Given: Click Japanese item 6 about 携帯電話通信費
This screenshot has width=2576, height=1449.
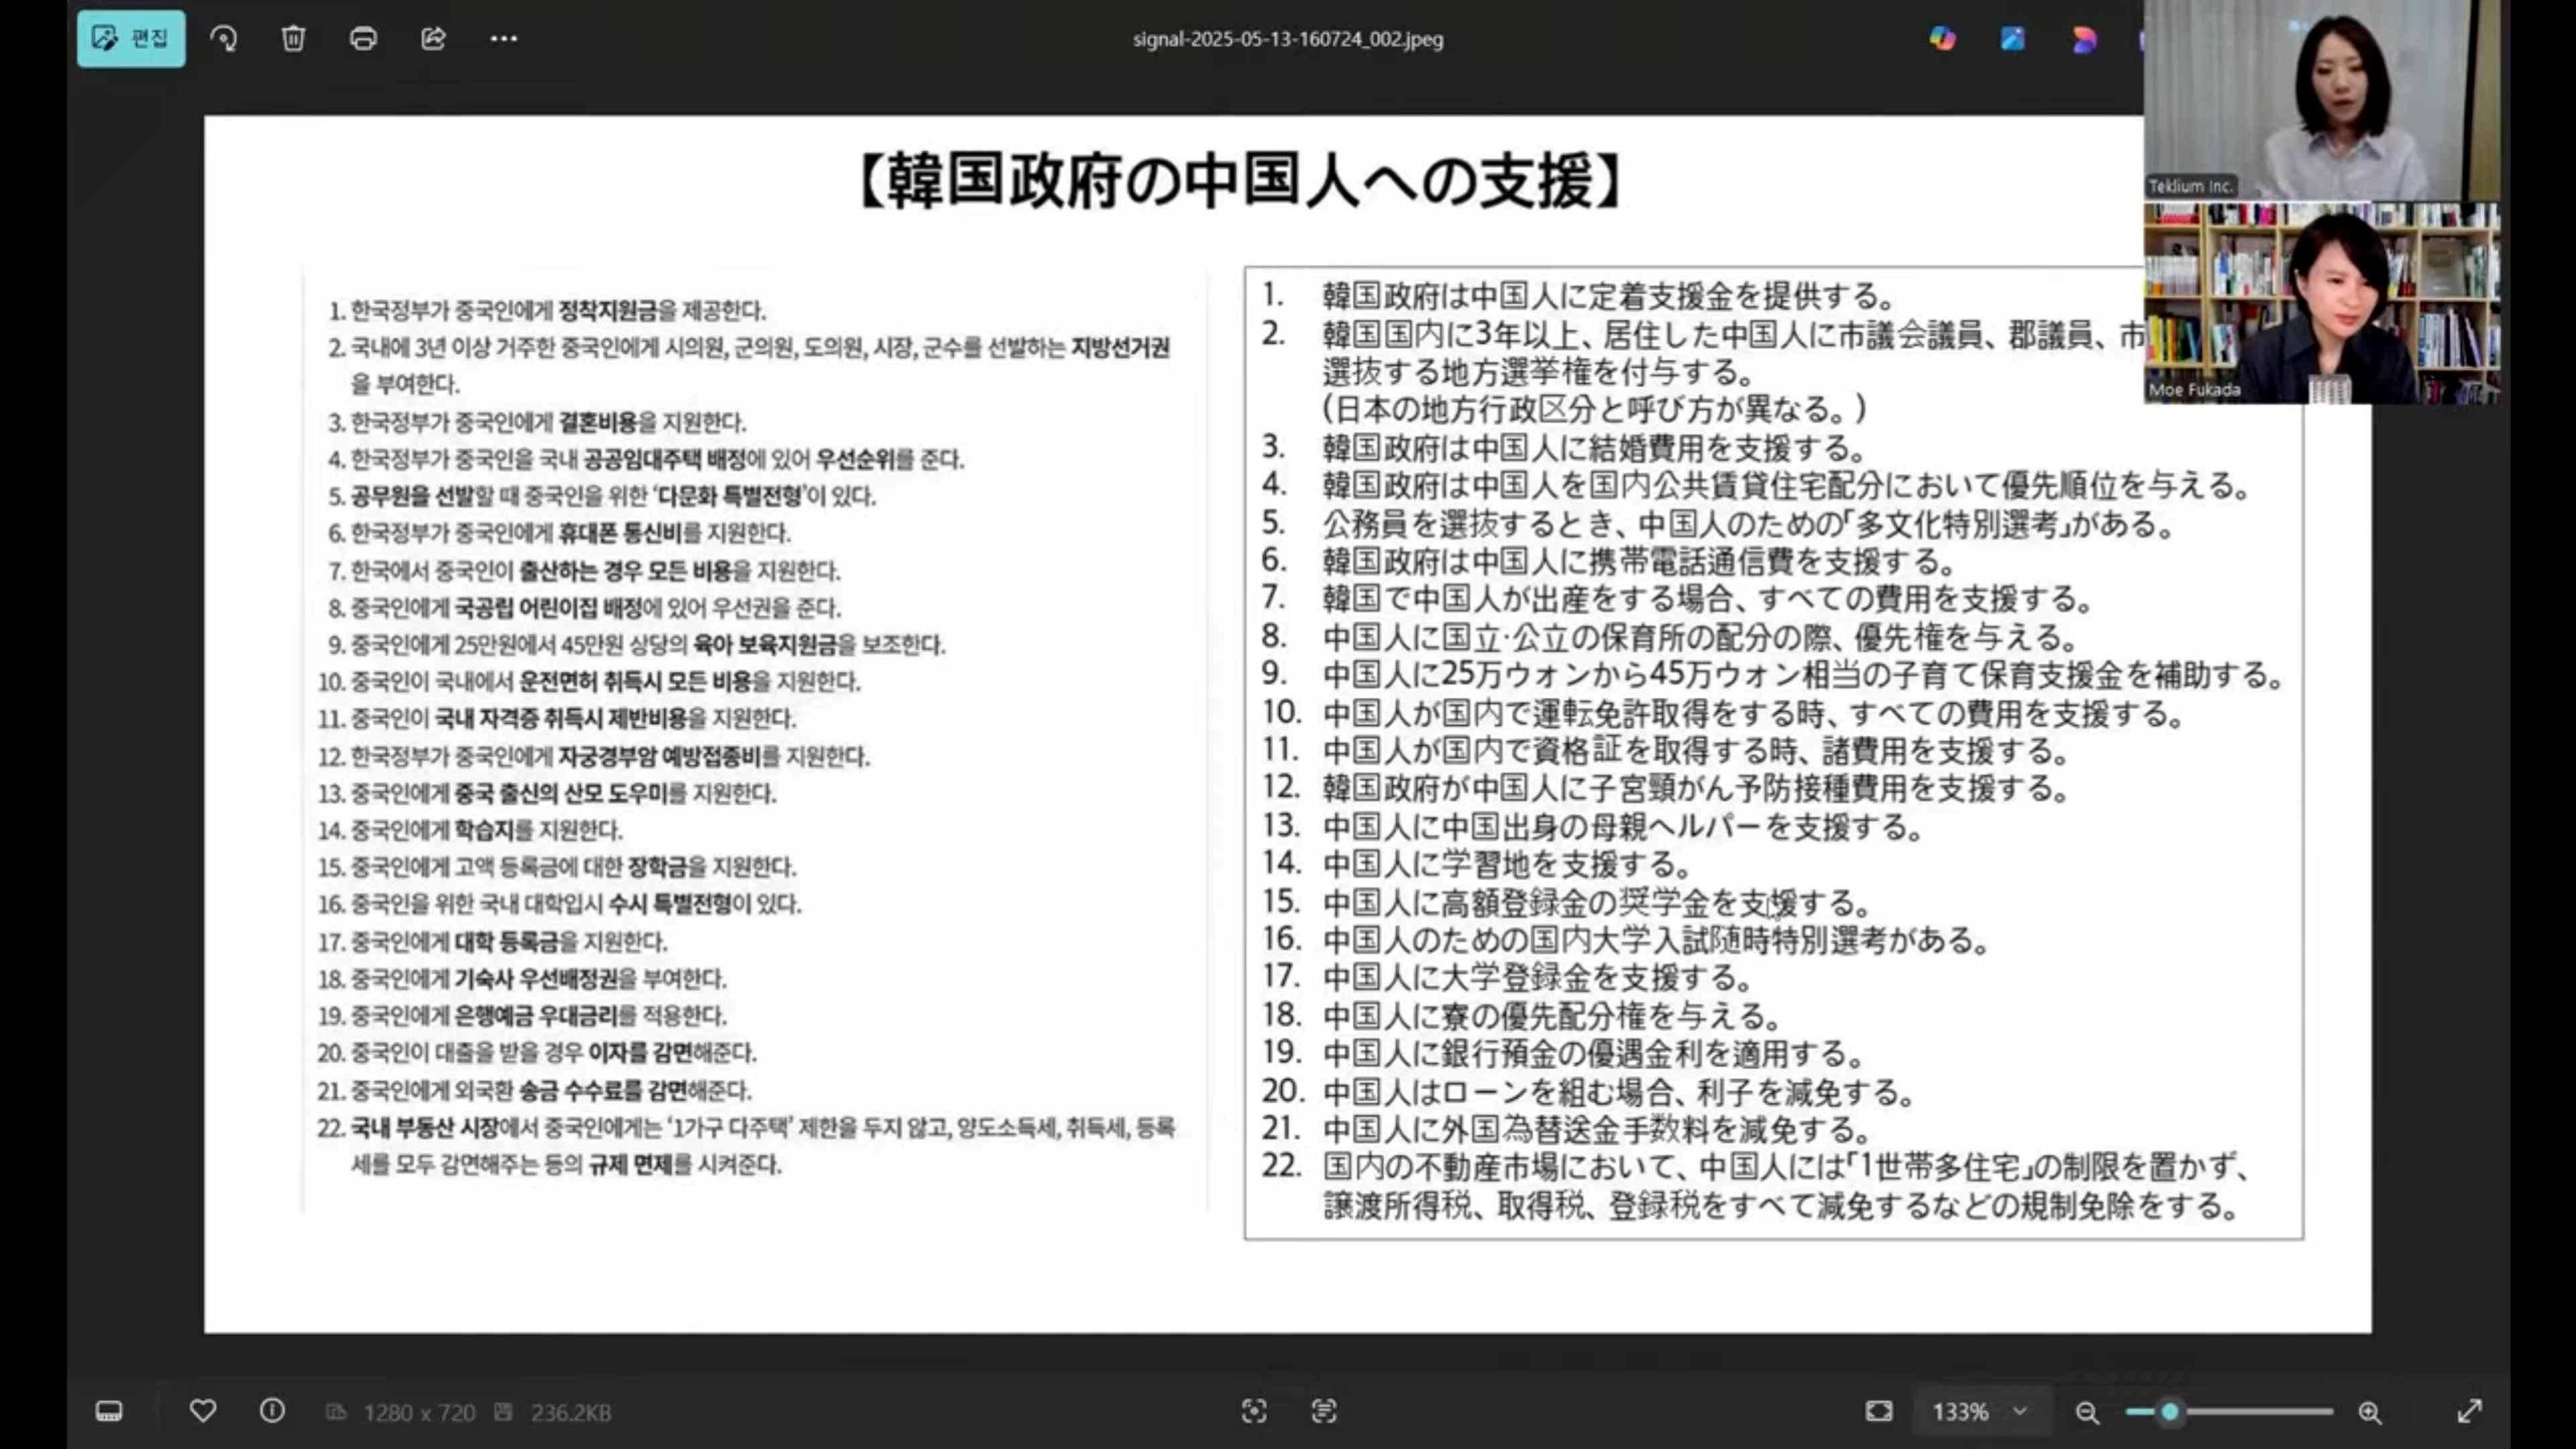Looking at the screenshot, I should pyautogui.click(x=1608, y=561).
